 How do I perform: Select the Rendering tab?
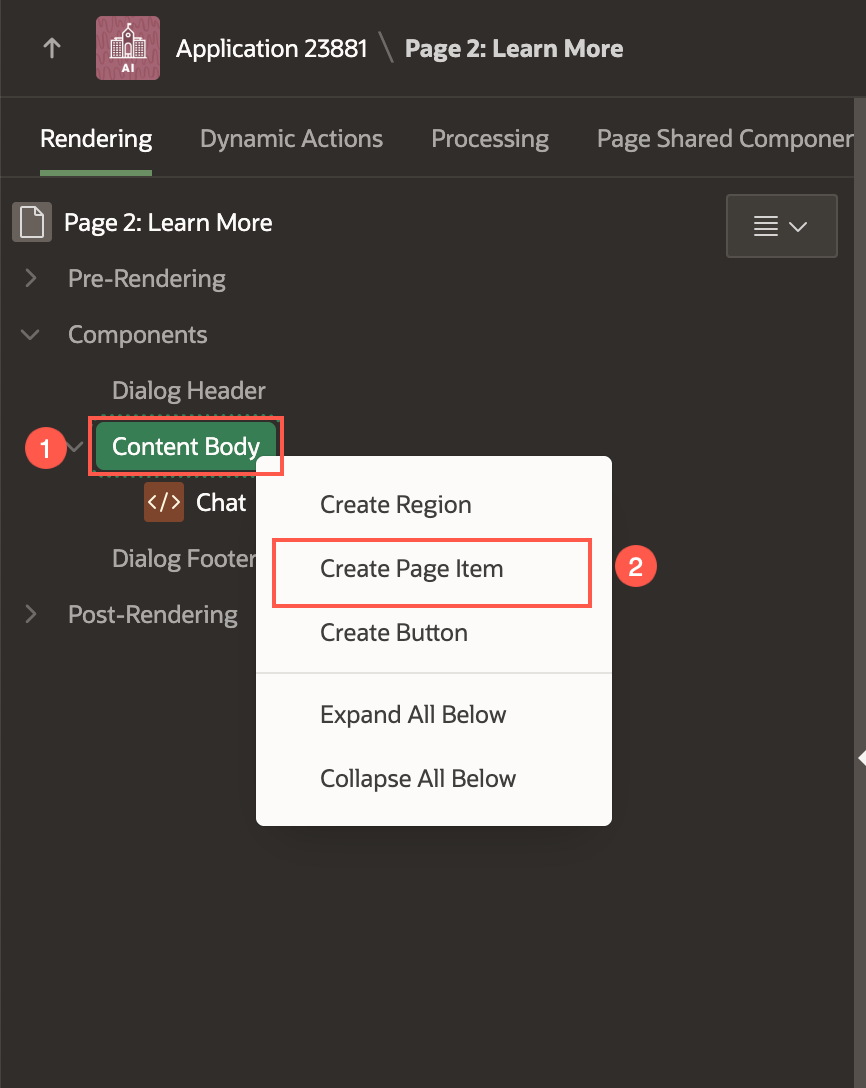point(96,139)
